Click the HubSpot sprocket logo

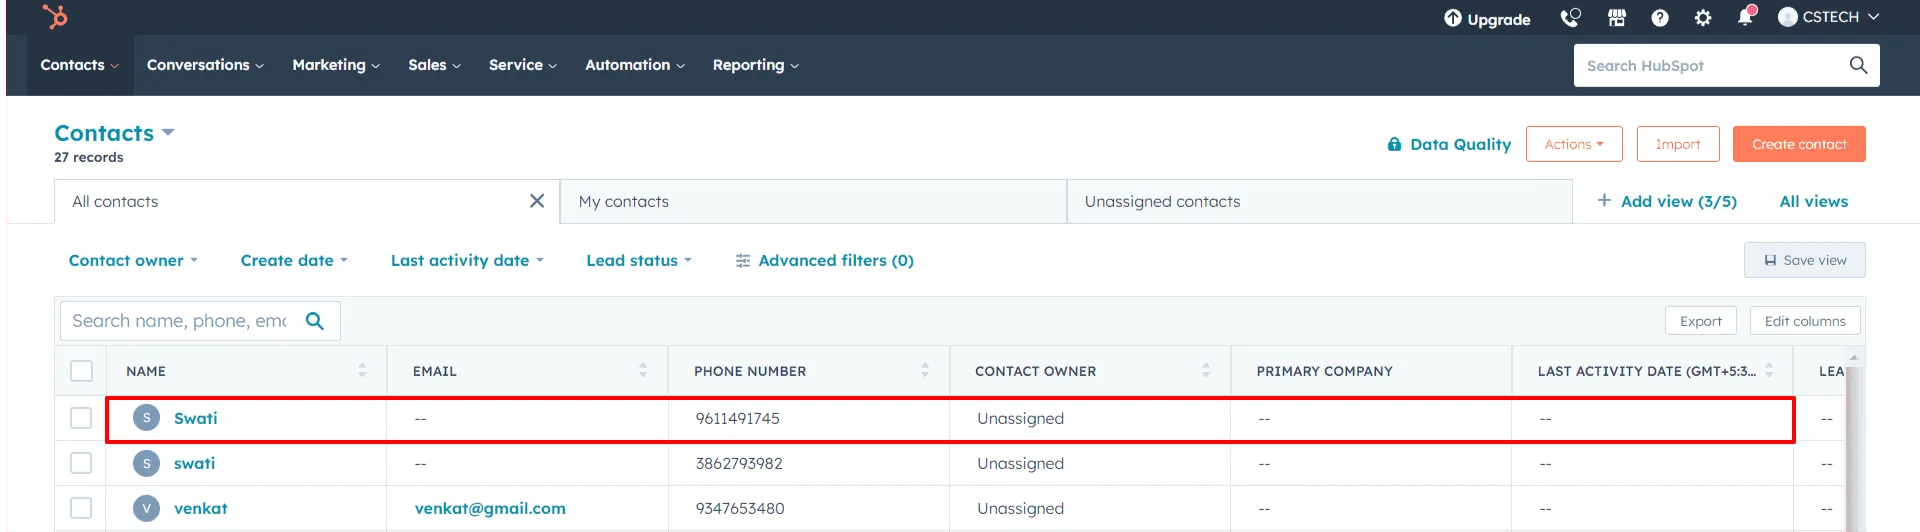coord(55,16)
